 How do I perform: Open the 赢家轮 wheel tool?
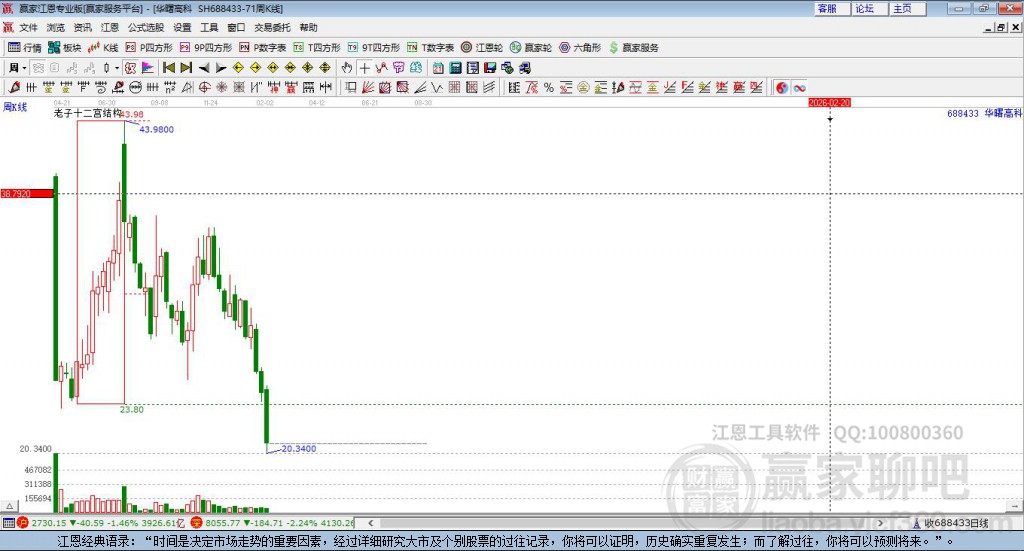[x=531, y=48]
